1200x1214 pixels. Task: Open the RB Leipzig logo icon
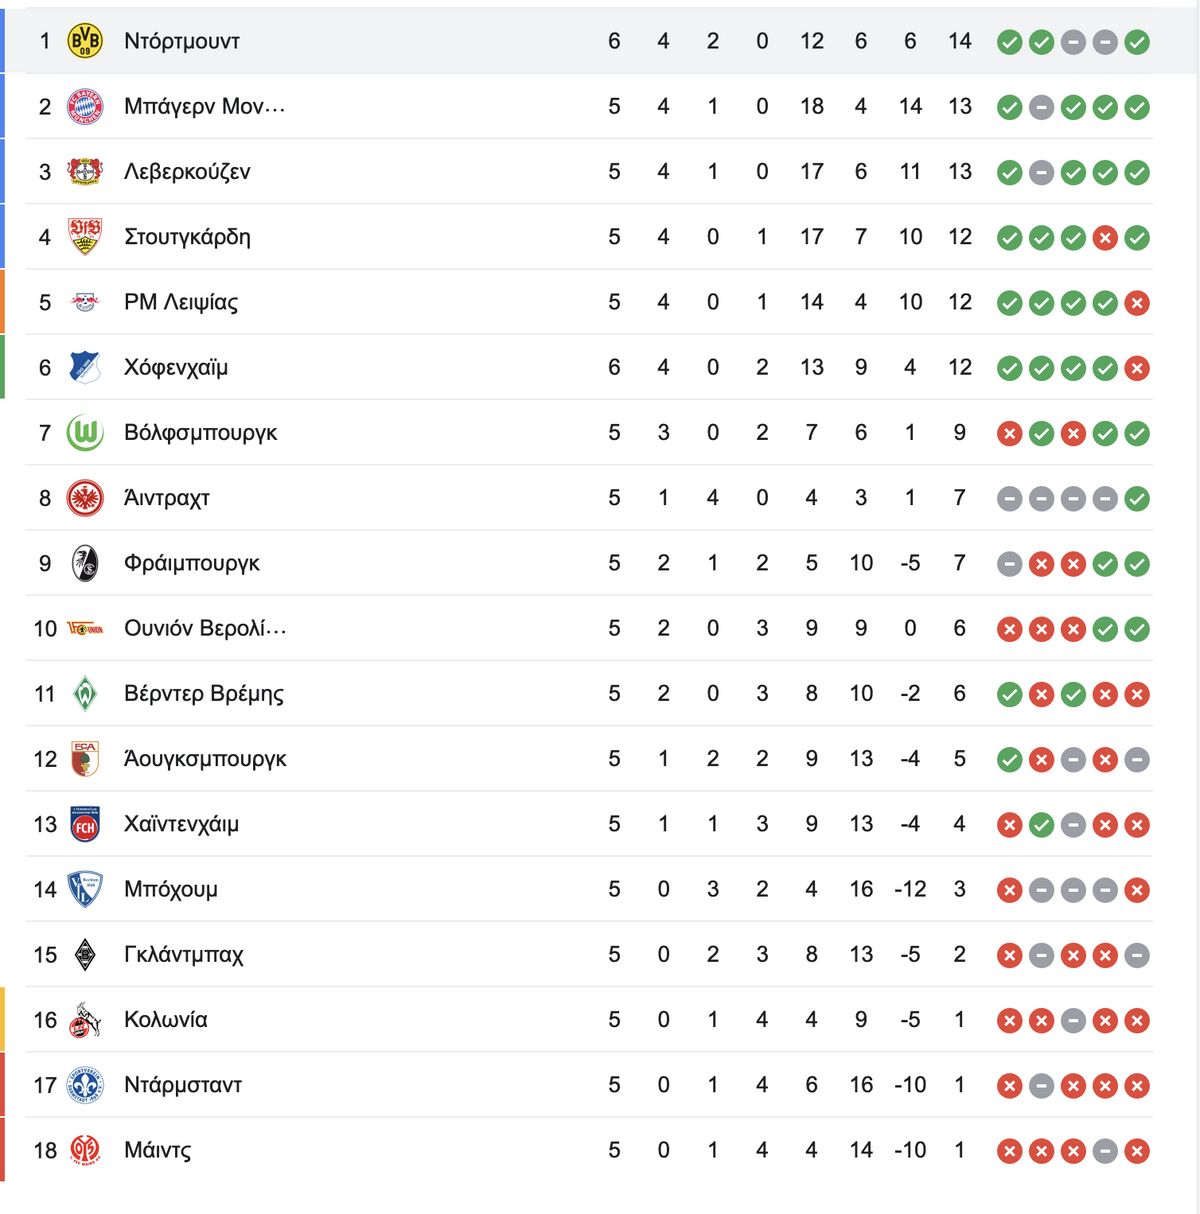85,302
